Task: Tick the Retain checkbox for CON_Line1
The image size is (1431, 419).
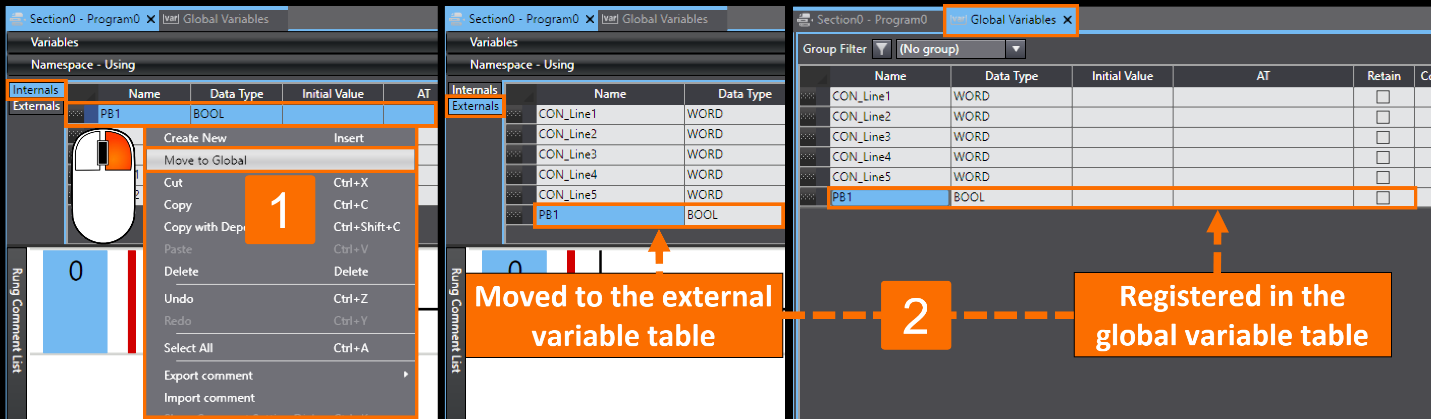Action: 1383,97
